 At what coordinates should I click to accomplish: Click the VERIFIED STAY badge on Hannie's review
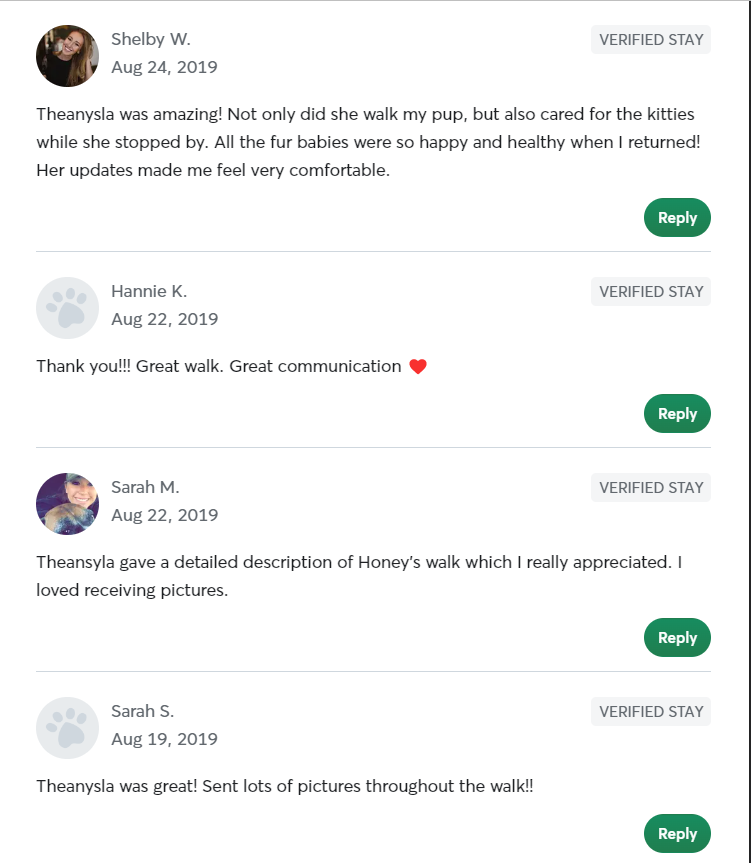(x=650, y=291)
